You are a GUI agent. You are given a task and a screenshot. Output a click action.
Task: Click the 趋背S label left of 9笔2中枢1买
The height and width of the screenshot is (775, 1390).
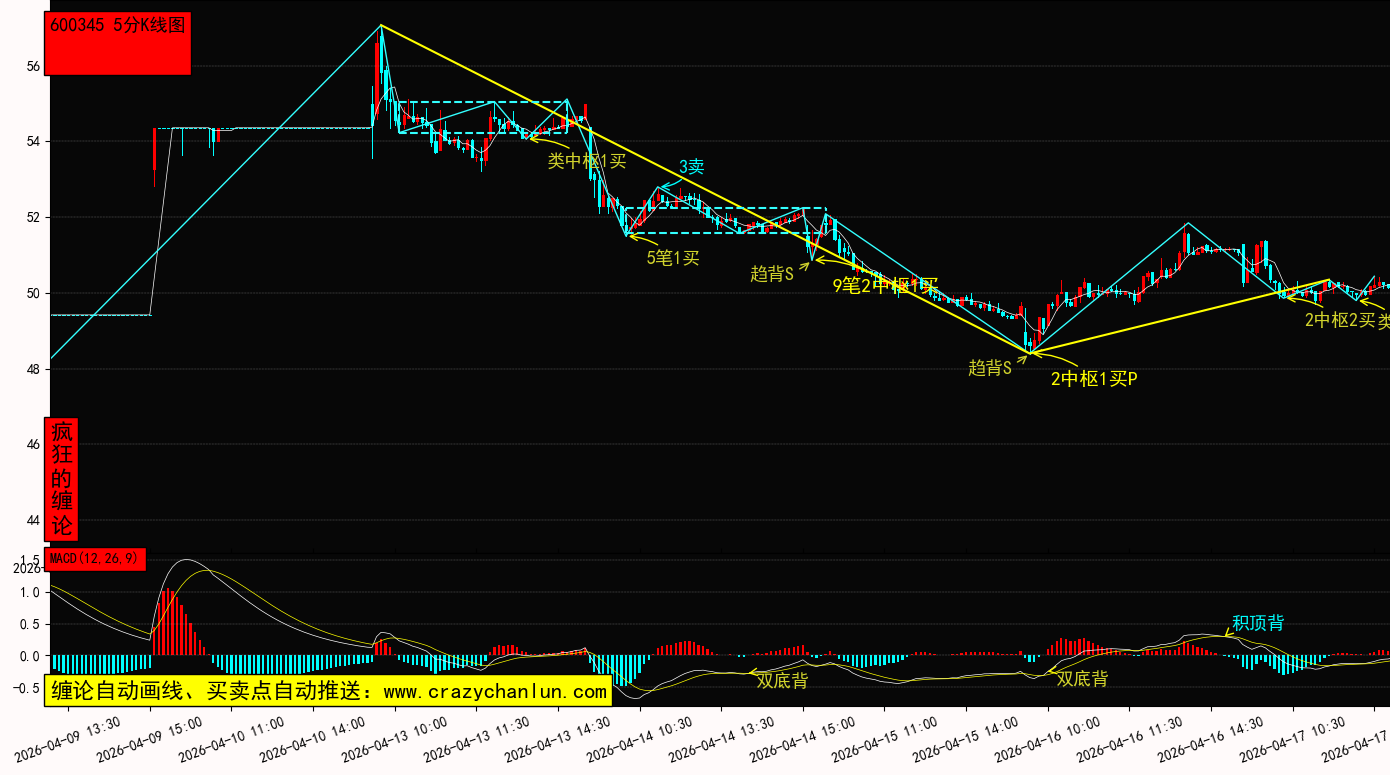pos(772,274)
